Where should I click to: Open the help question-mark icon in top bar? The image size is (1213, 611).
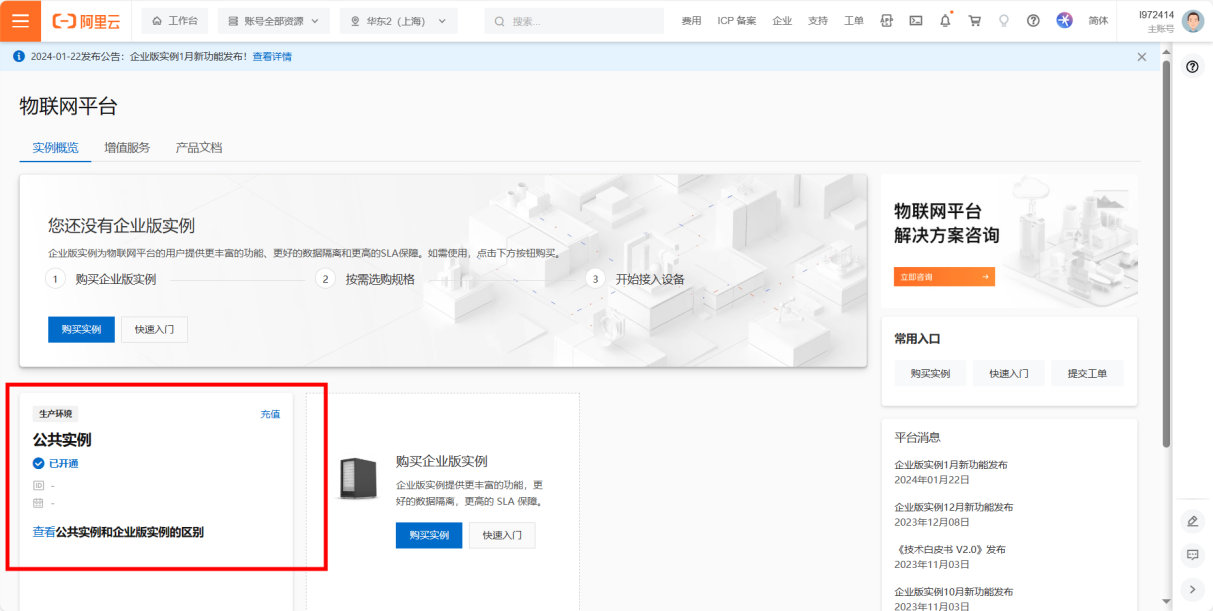pos(1033,20)
